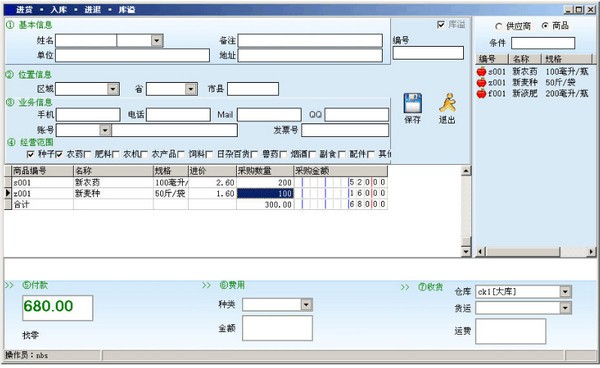Click the product list scroll-right arrow
The height and width of the screenshot is (368, 600).
pos(591,251)
